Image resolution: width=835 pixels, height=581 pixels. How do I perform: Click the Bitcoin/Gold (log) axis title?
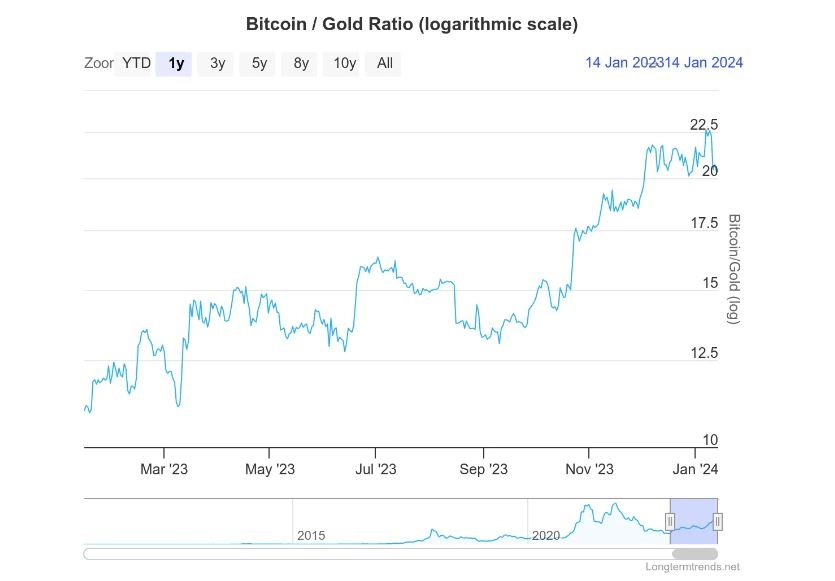click(x=734, y=269)
